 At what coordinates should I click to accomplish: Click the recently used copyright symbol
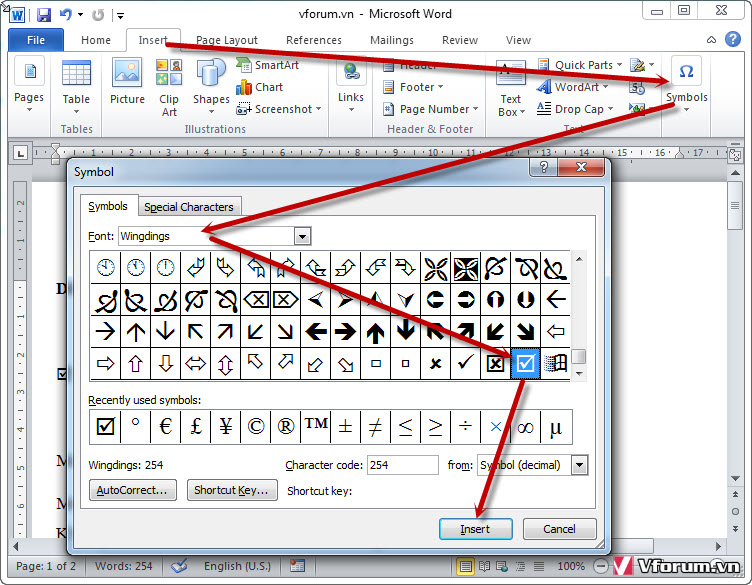click(x=256, y=426)
